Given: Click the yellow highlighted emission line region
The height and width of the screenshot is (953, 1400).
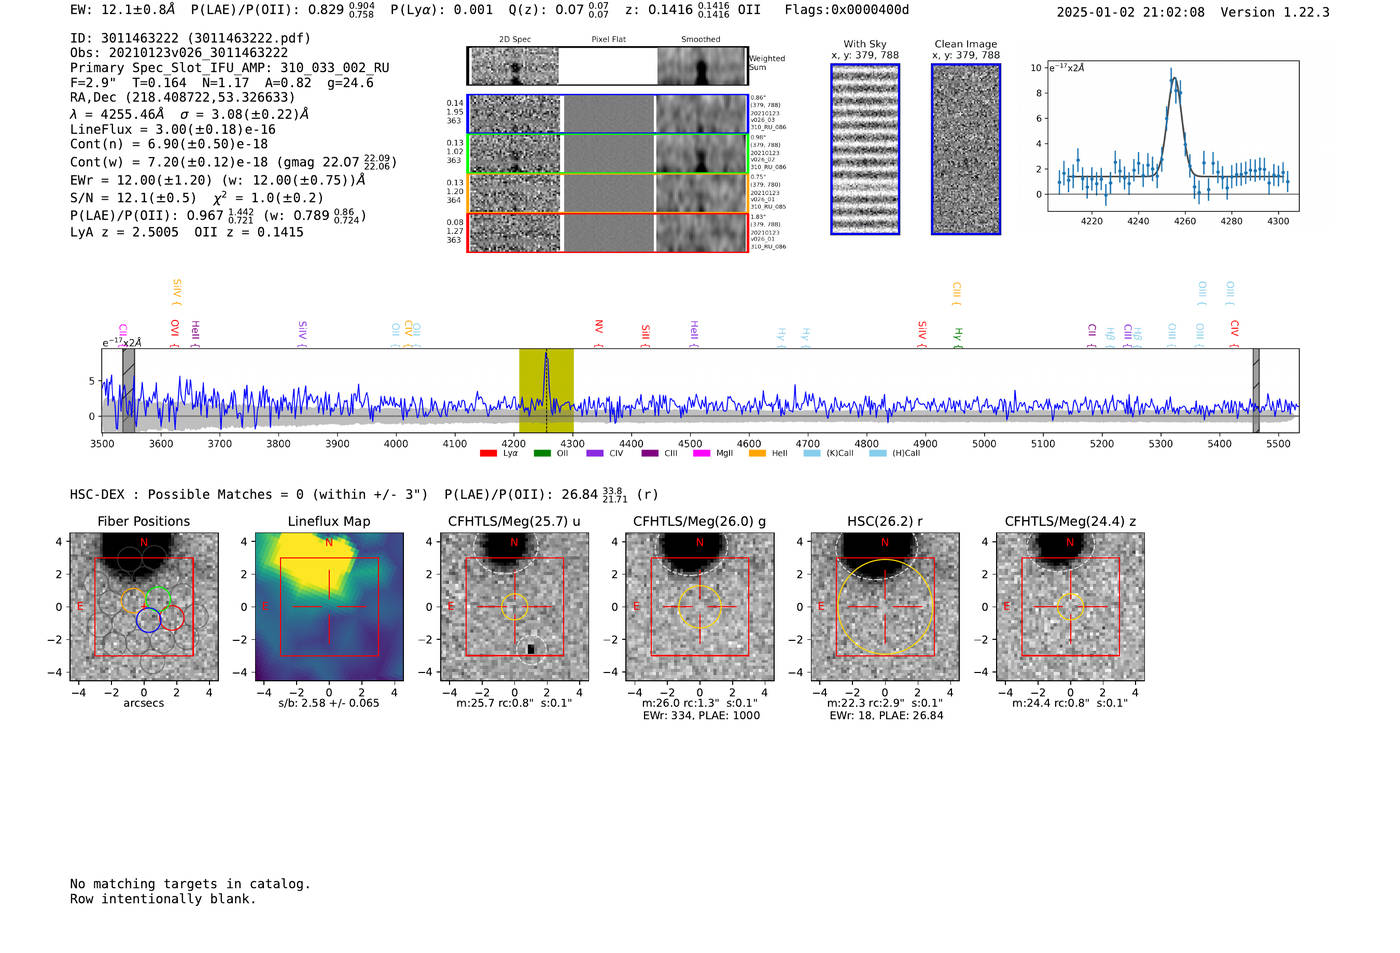Looking at the screenshot, I should (546, 391).
